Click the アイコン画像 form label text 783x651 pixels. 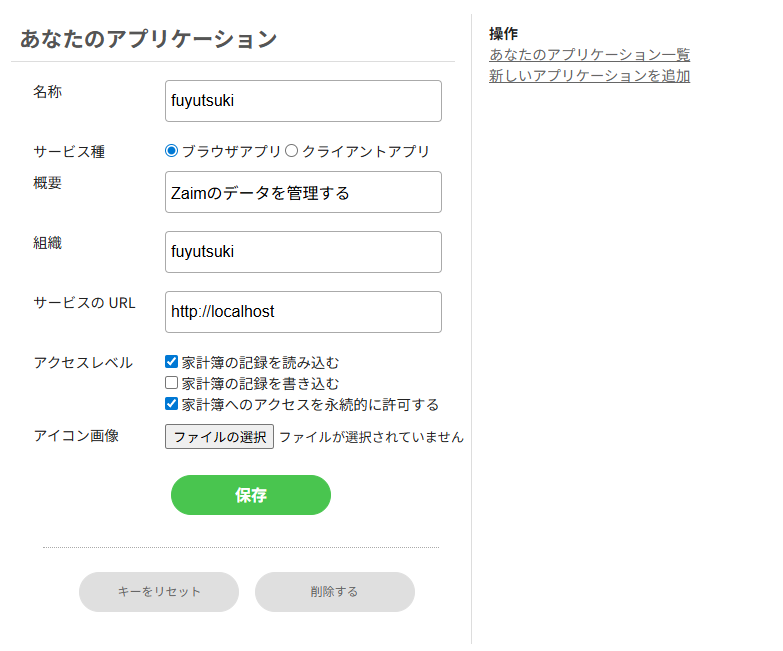(x=76, y=435)
